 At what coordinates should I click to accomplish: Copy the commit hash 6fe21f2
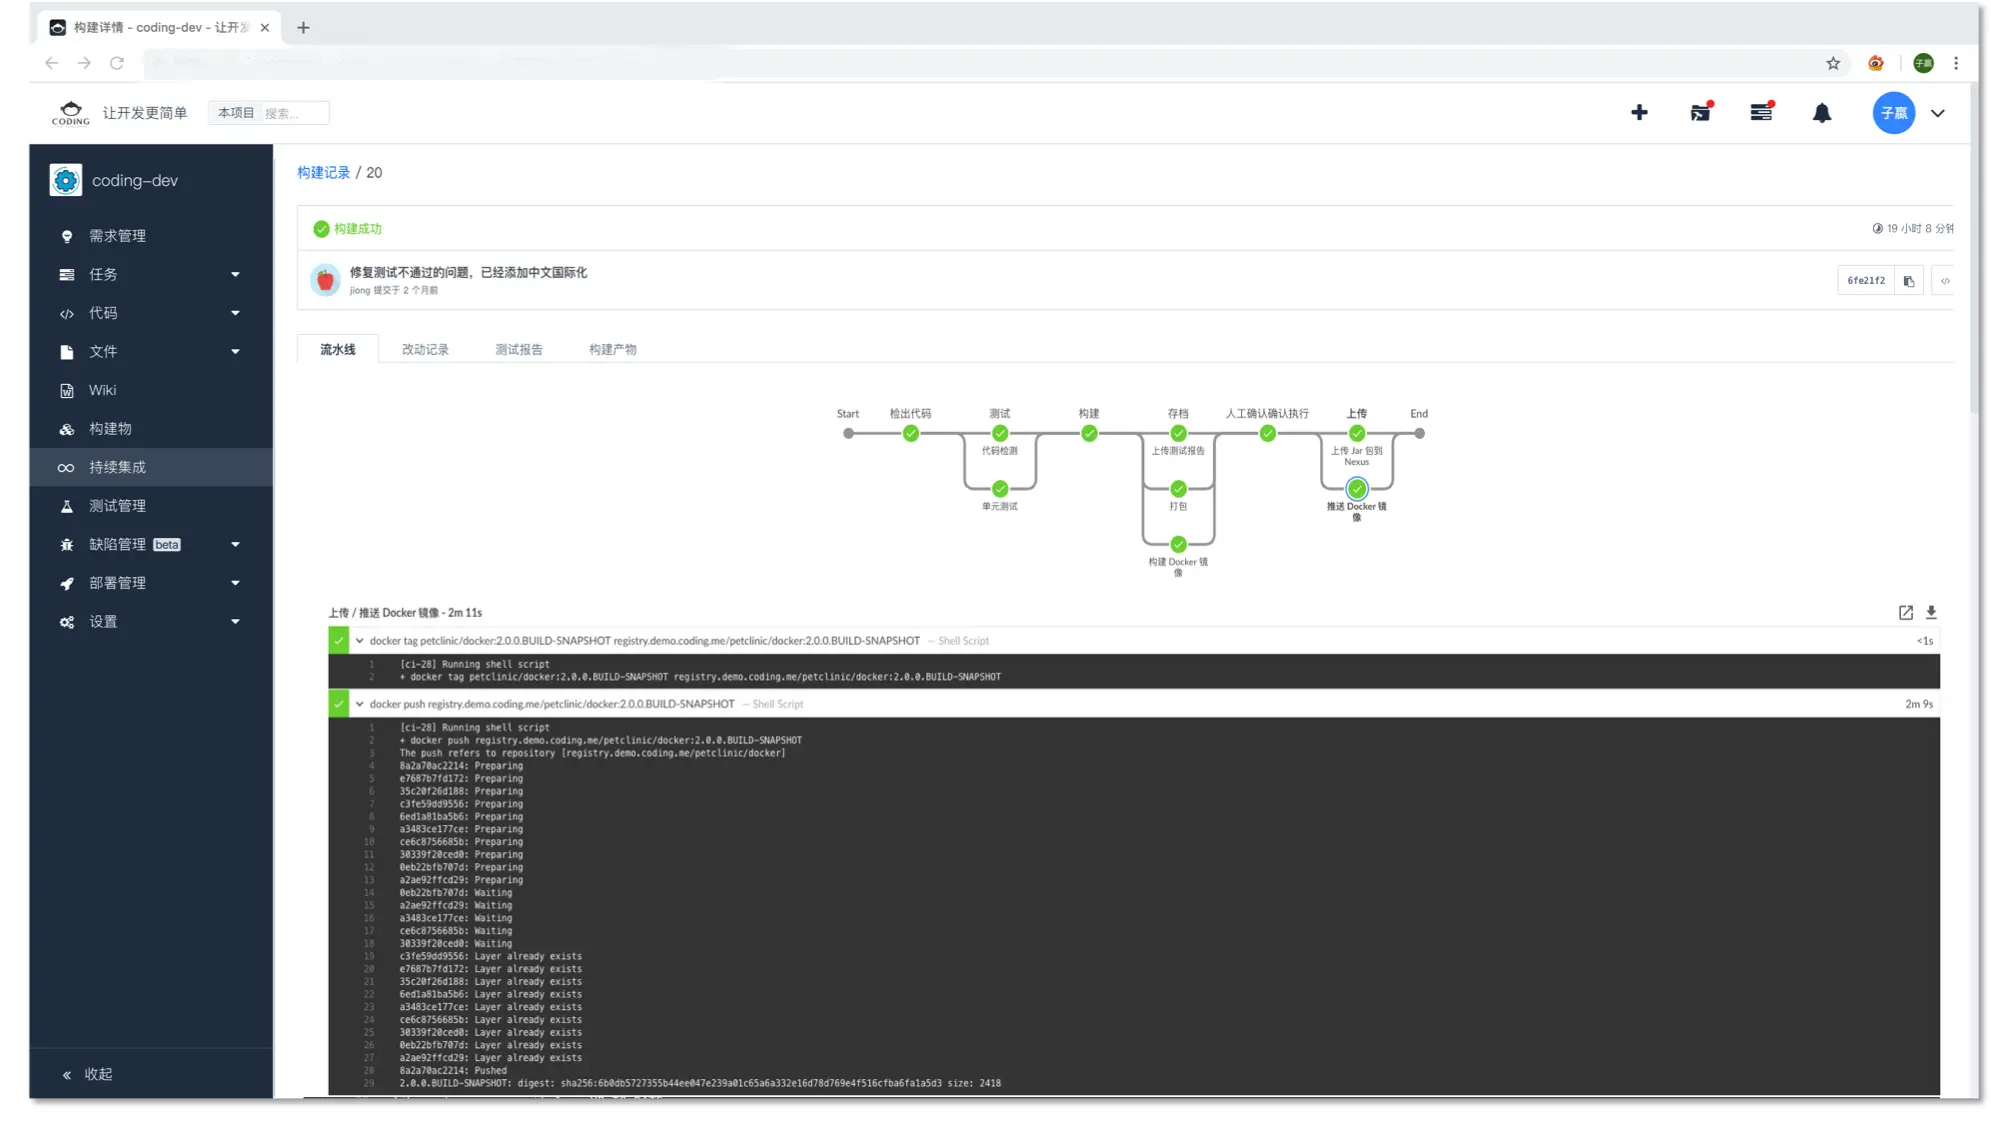(x=1908, y=281)
